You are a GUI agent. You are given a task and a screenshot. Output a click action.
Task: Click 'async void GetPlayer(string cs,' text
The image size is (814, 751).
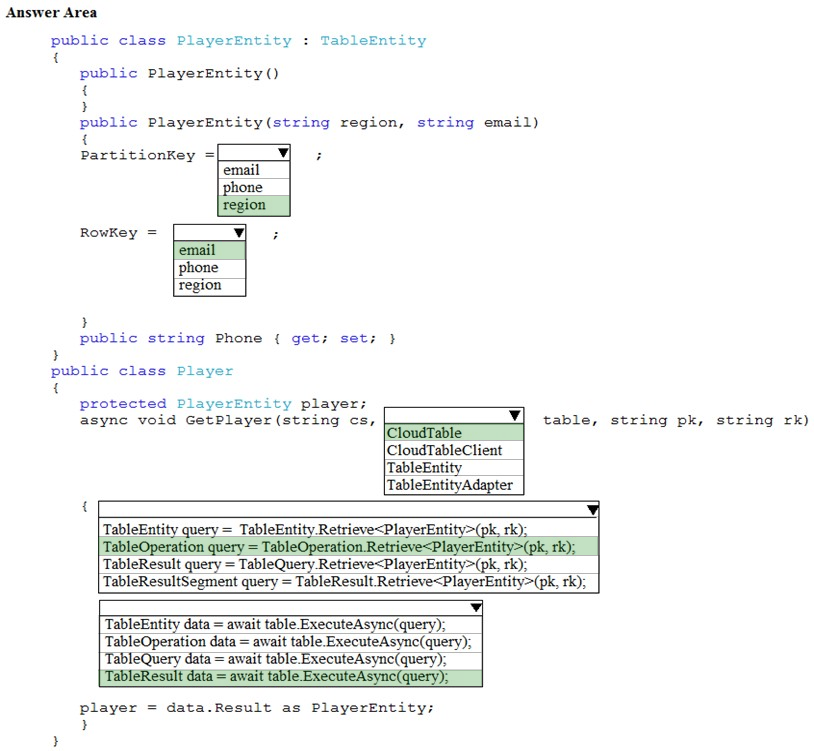pyautogui.click(x=228, y=420)
